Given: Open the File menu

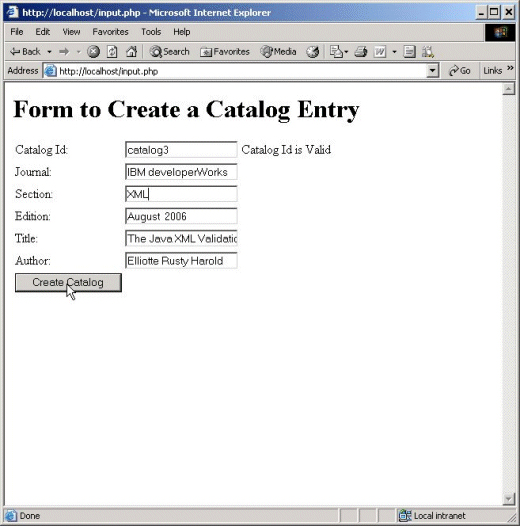Looking at the screenshot, I should tap(17, 32).
